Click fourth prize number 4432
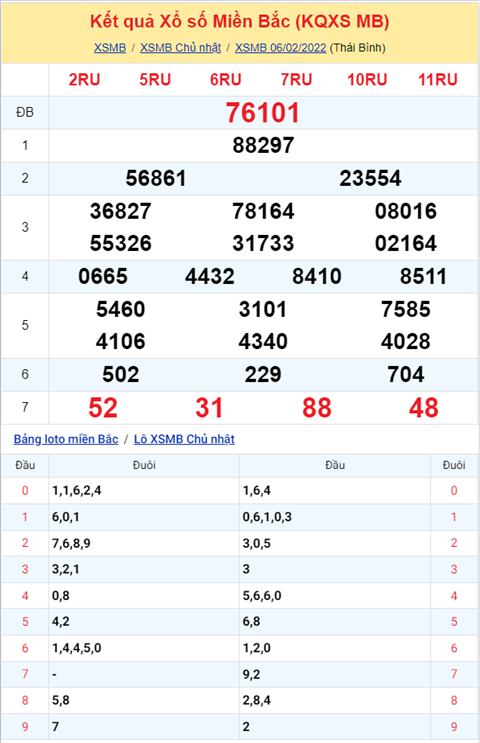The image size is (480, 743). 209,277
